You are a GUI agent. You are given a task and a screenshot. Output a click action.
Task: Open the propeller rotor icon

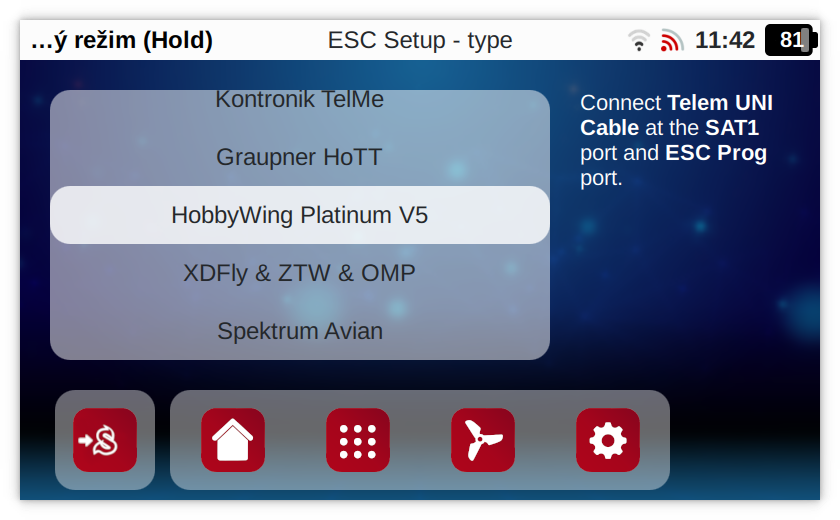[483, 440]
